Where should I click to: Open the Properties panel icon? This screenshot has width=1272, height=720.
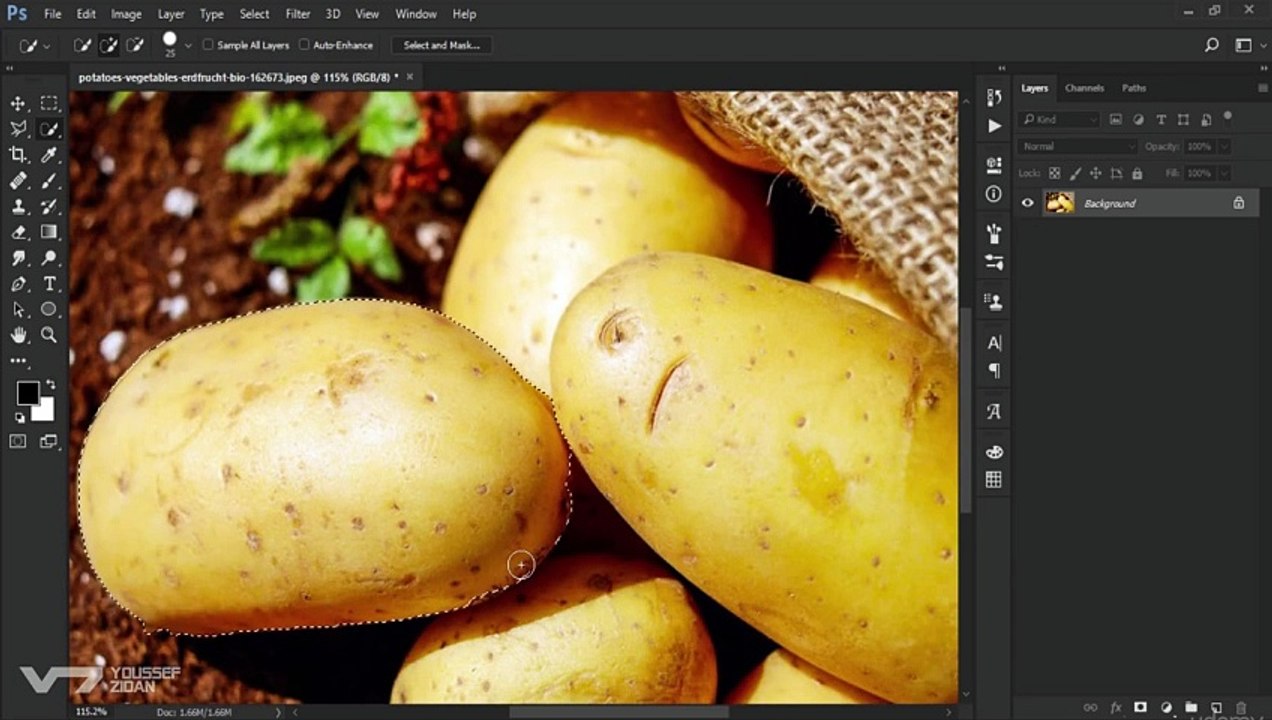pos(994,164)
